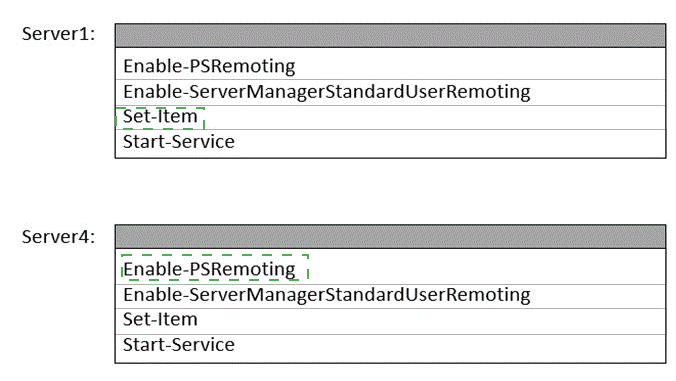Click the Server4: label
Viewport: 676px width, 381px height.
click(59, 237)
